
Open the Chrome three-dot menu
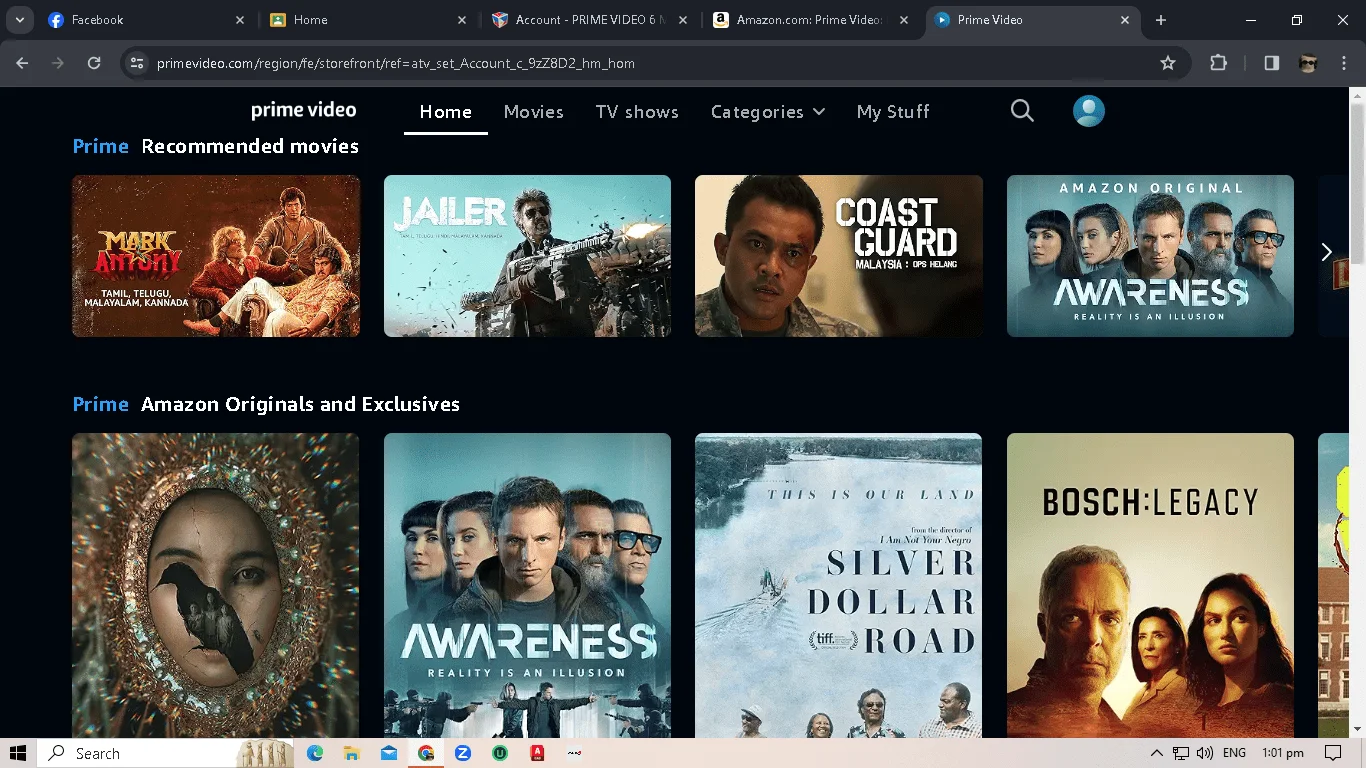tap(1343, 63)
